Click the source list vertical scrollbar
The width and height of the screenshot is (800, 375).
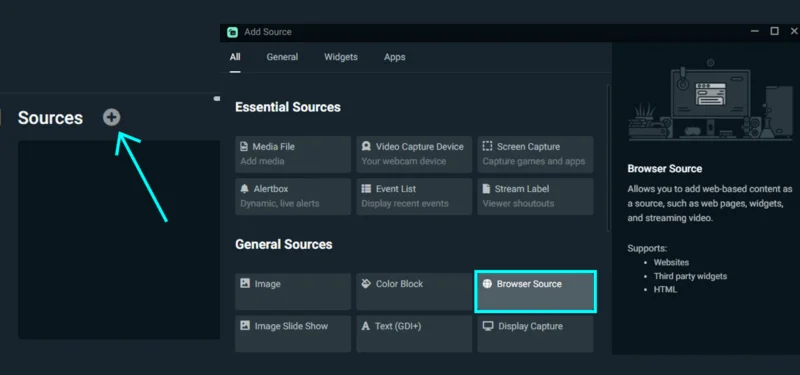(608, 158)
